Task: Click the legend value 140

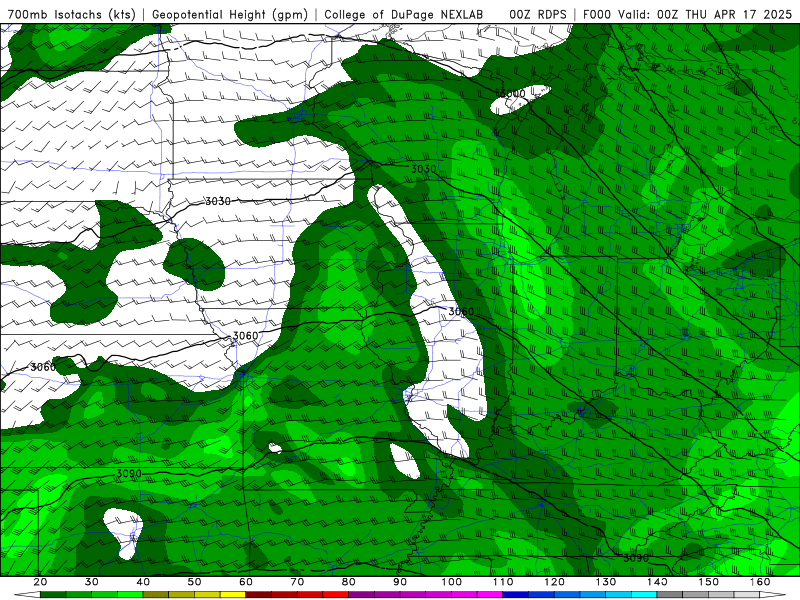Action: click(x=658, y=582)
